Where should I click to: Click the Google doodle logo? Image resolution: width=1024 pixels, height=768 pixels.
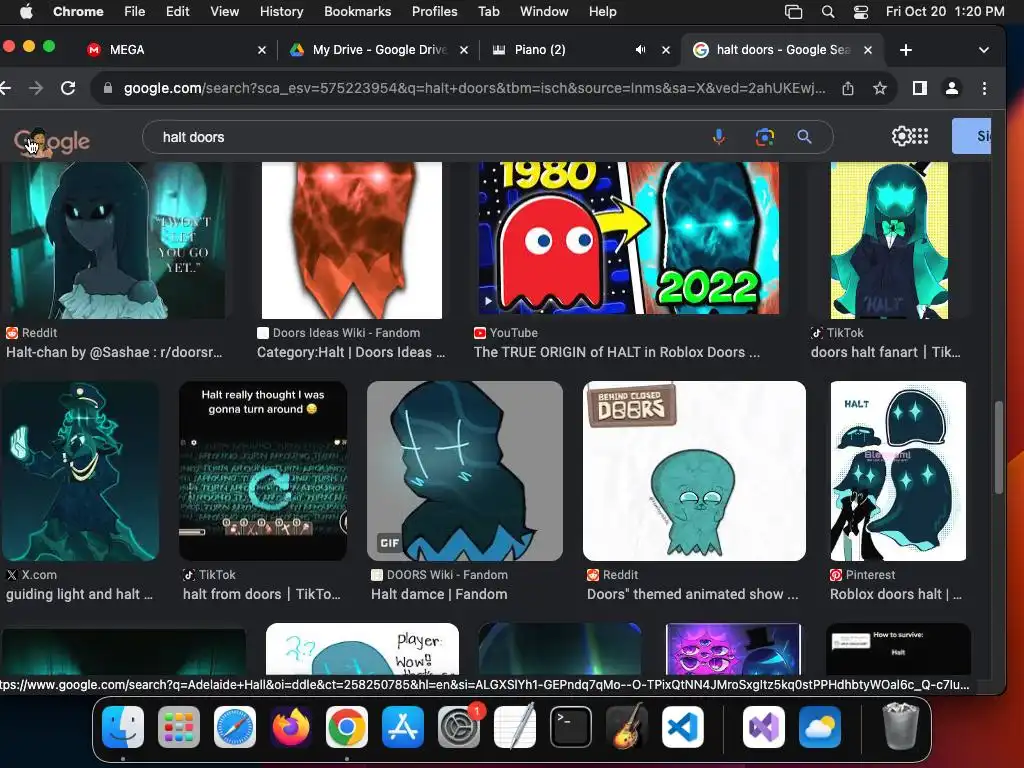pos(52,142)
